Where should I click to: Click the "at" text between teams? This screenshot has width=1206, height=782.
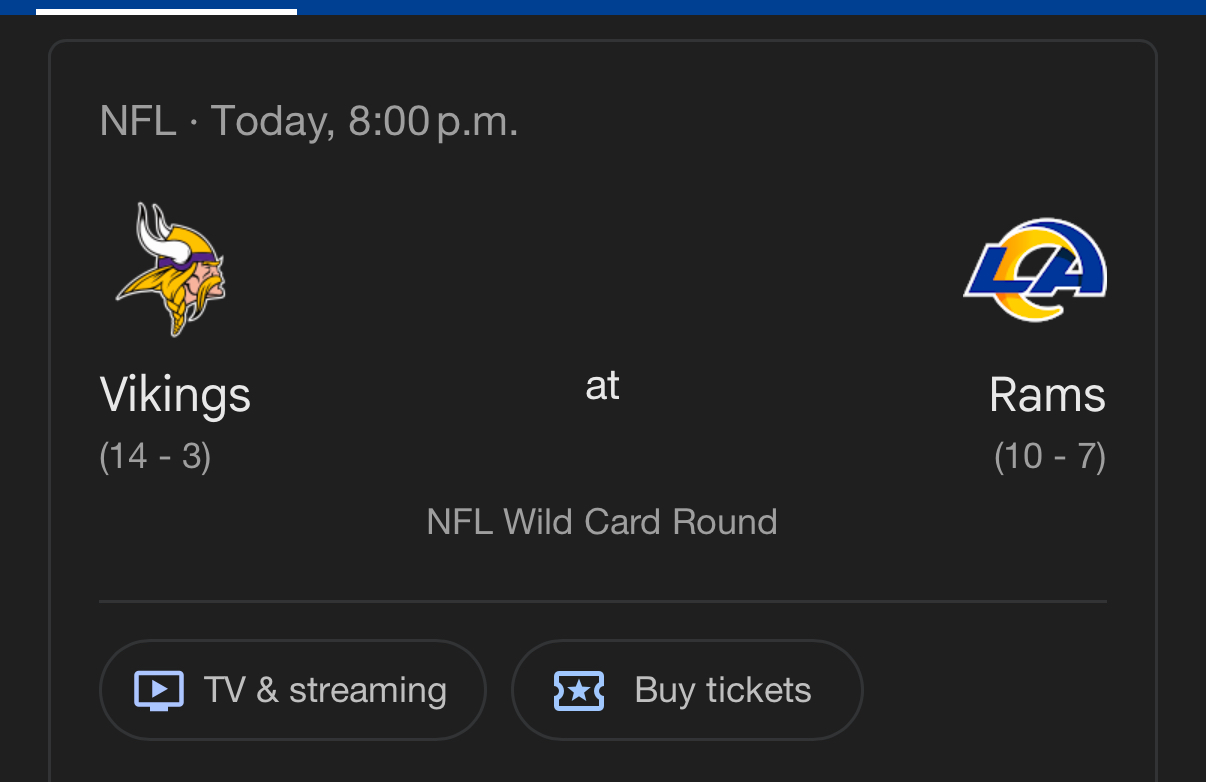(602, 386)
